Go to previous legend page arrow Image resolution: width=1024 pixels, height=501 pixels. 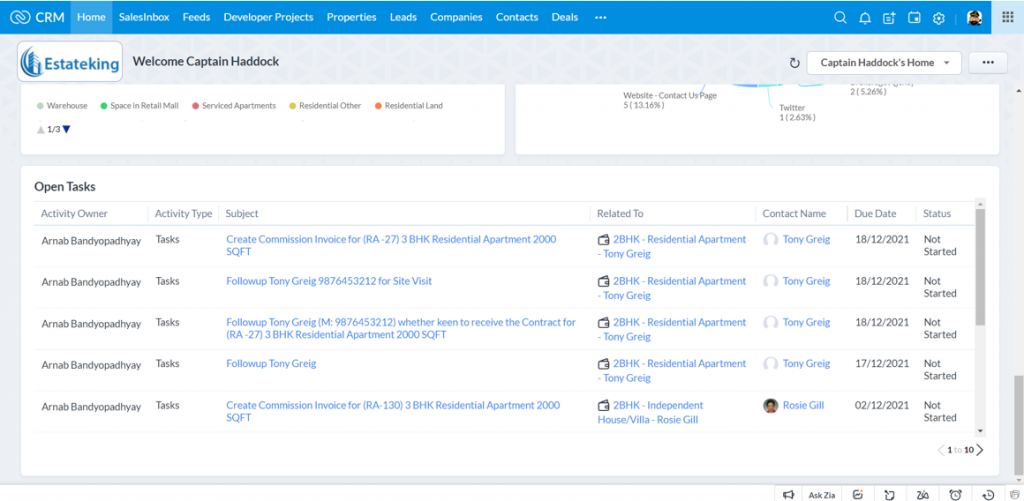click(40, 129)
